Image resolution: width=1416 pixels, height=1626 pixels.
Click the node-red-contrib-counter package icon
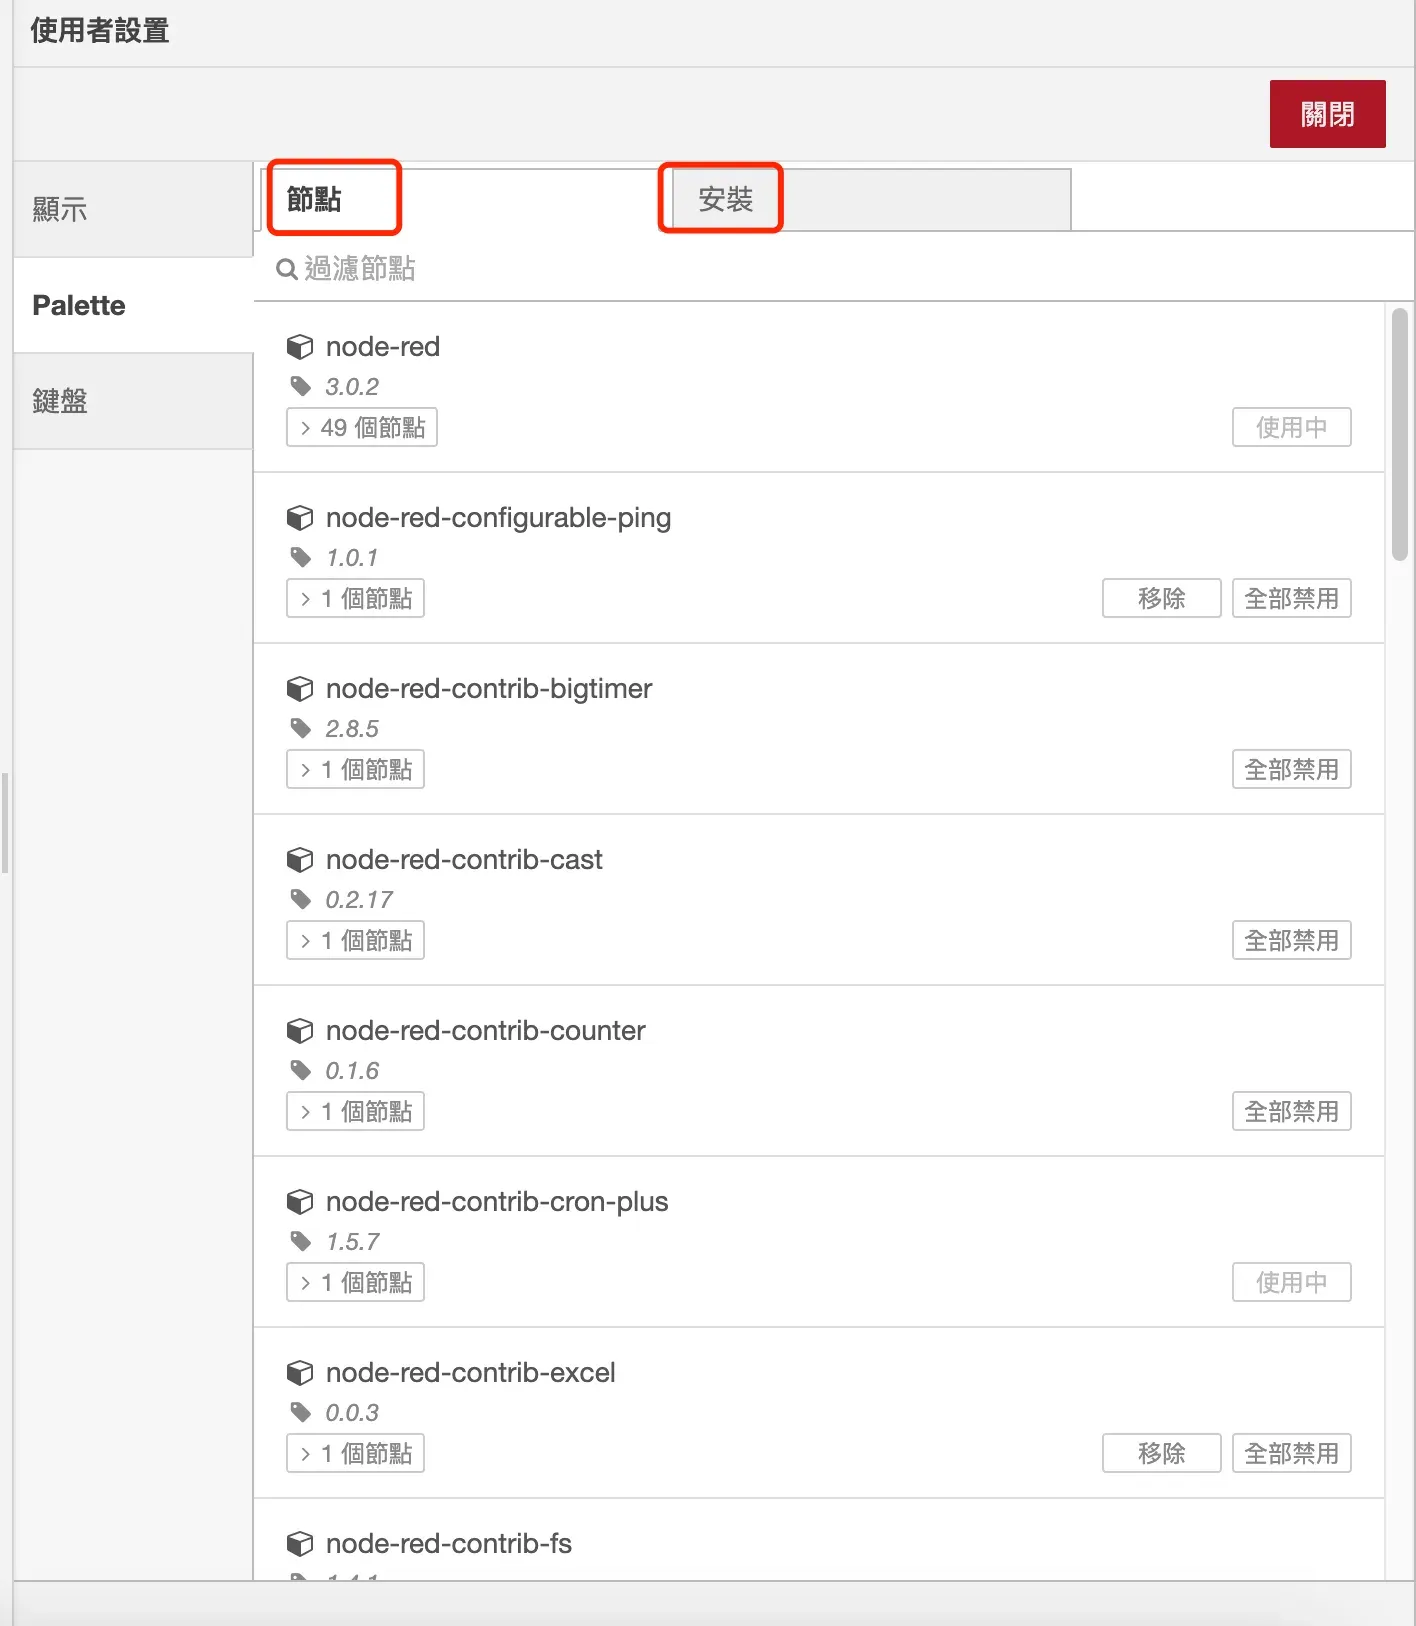click(300, 1031)
